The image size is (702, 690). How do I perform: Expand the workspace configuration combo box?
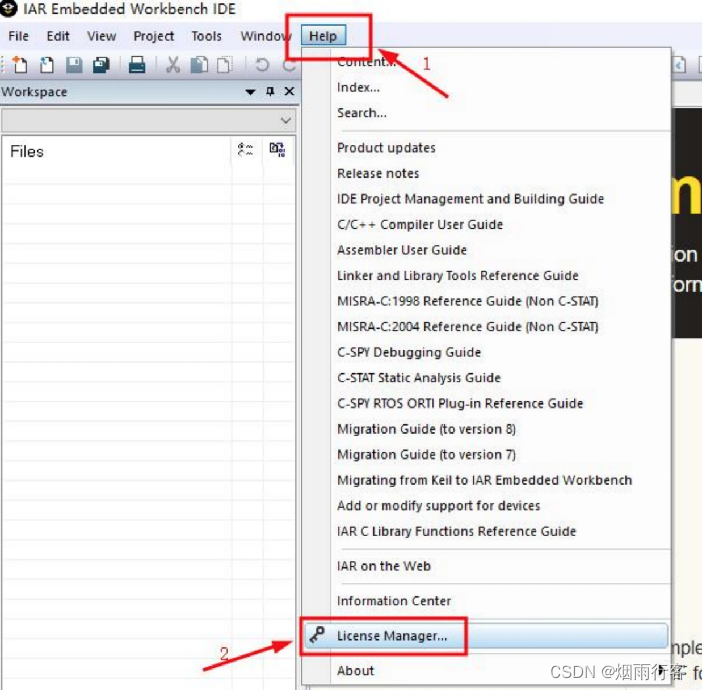[x=148, y=120]
